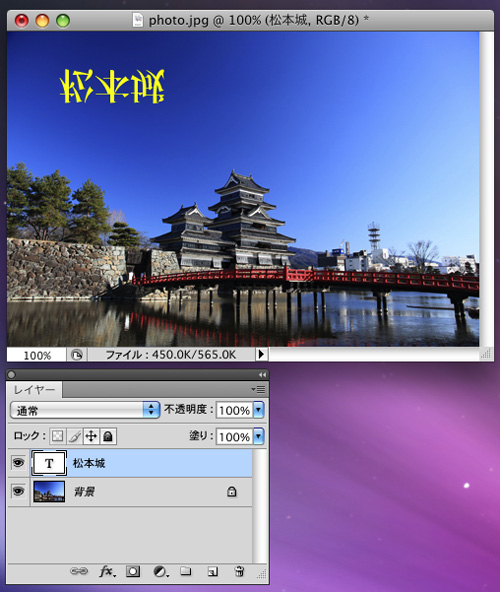This screenshot has height=592, width=500.
Task: Open the blend mode 通常 dropdown
Action: click(x=85, y=410)
